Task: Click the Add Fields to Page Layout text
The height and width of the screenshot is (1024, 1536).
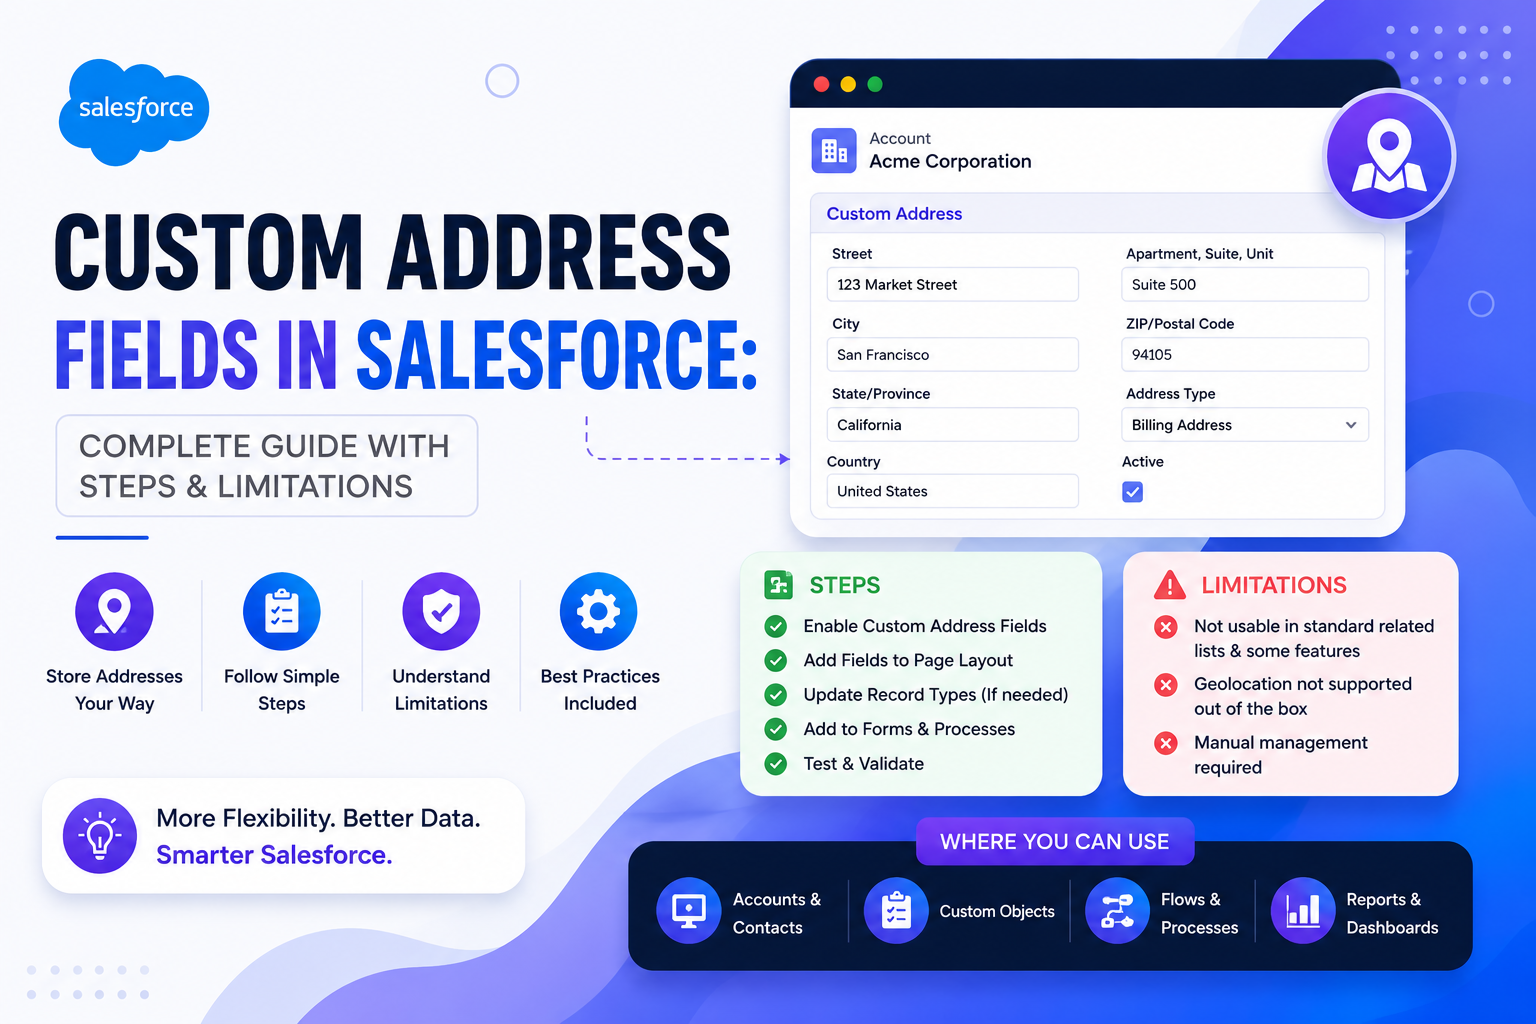Action: point(908,660)
